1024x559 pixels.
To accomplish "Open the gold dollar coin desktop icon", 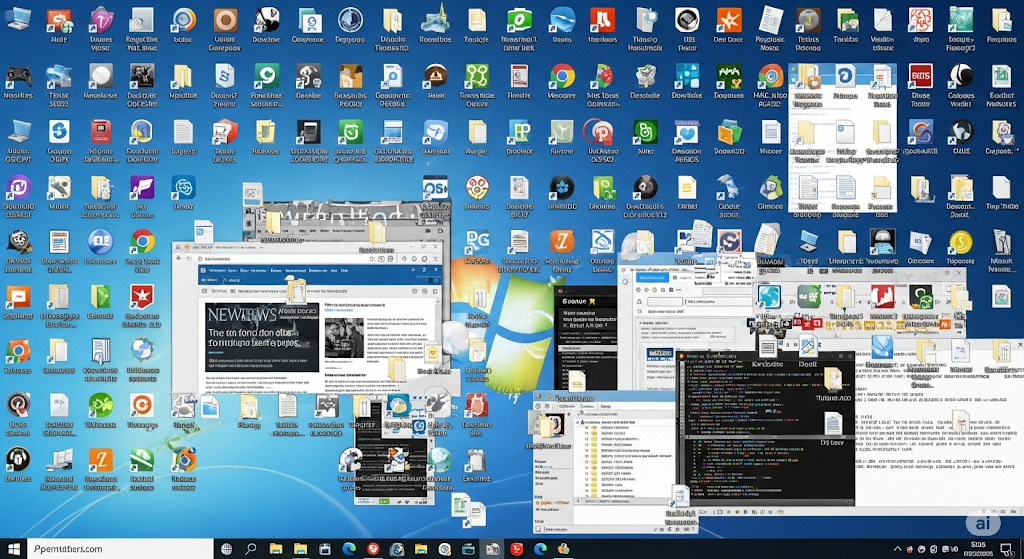I will (961, 242).
